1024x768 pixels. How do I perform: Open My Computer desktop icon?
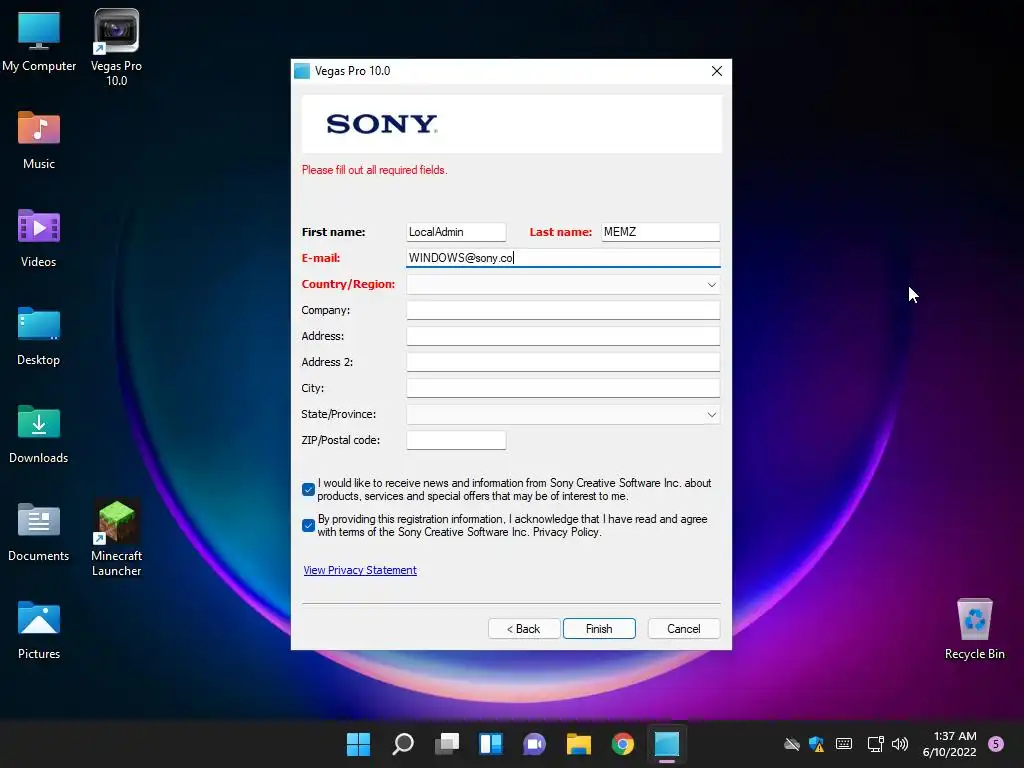click(x=39, y=42)
